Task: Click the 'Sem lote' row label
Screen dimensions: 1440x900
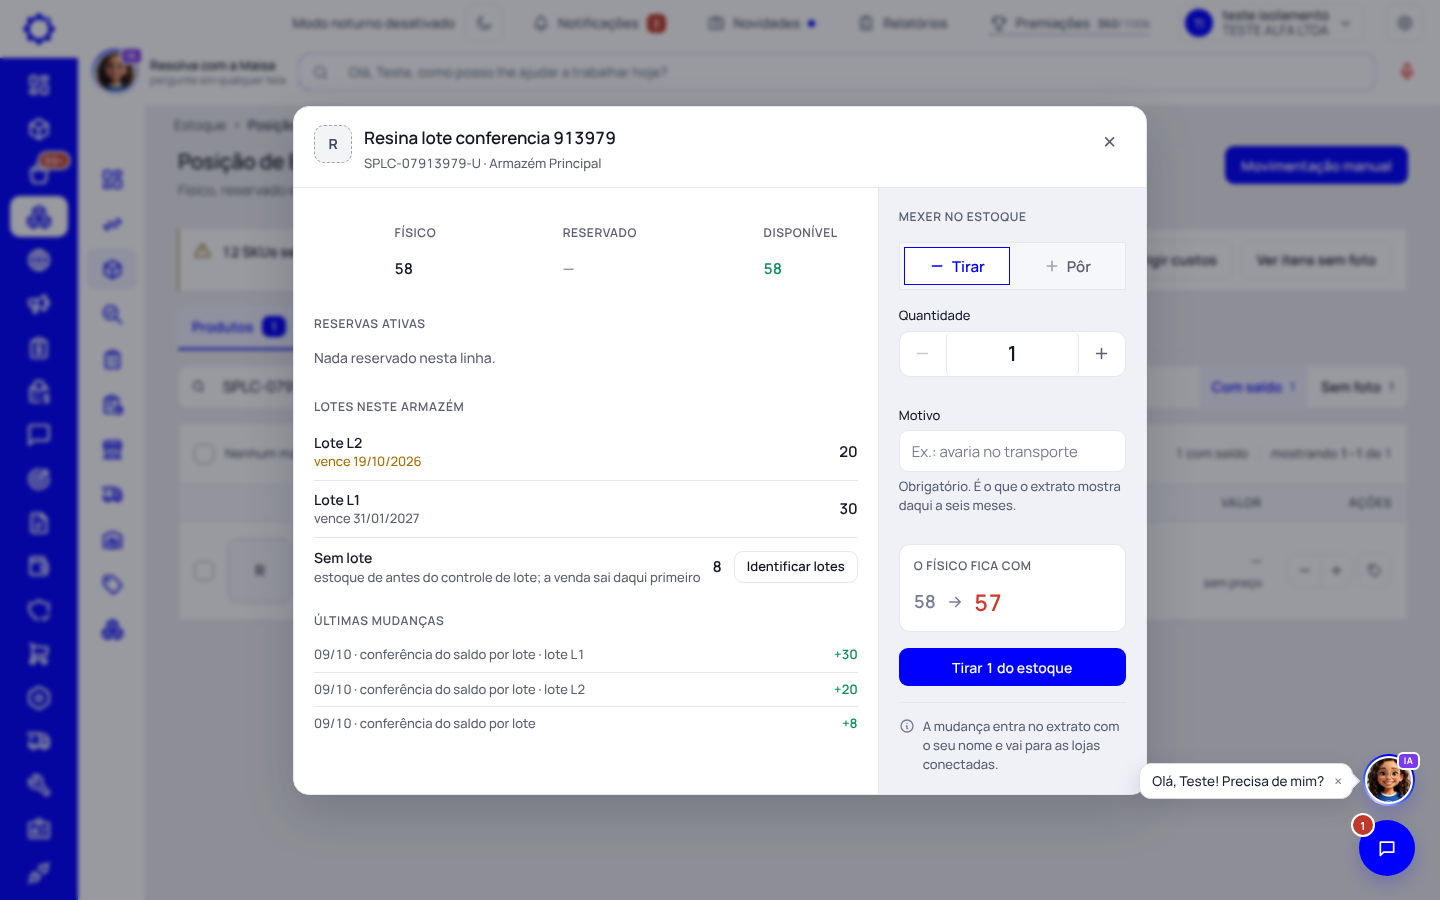Action: pyautogui.click(x=343, y=558)
